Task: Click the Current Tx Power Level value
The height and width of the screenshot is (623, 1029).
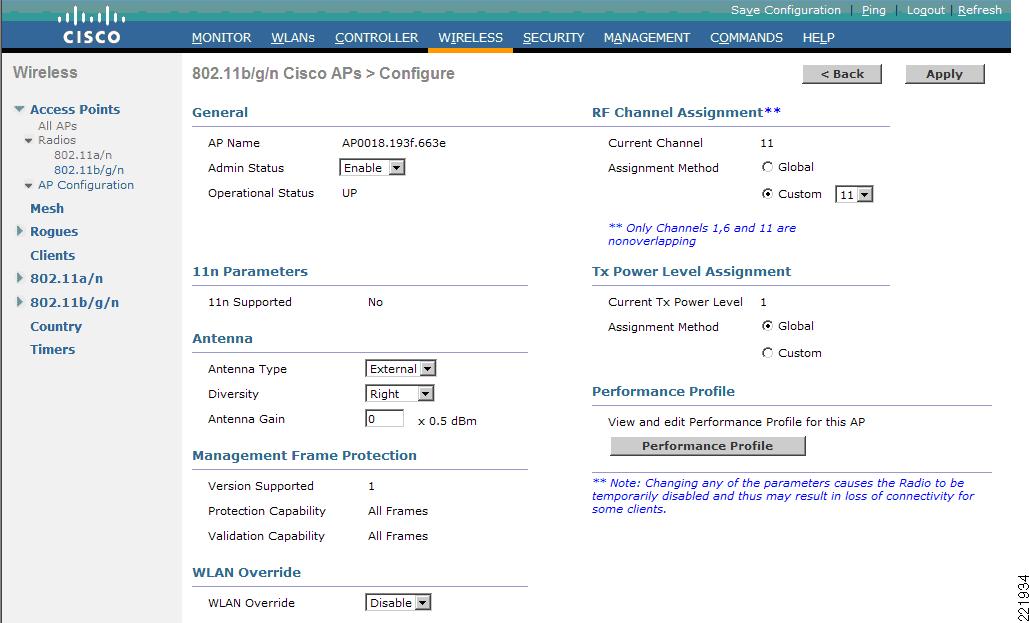Action: tap(763, 302)
